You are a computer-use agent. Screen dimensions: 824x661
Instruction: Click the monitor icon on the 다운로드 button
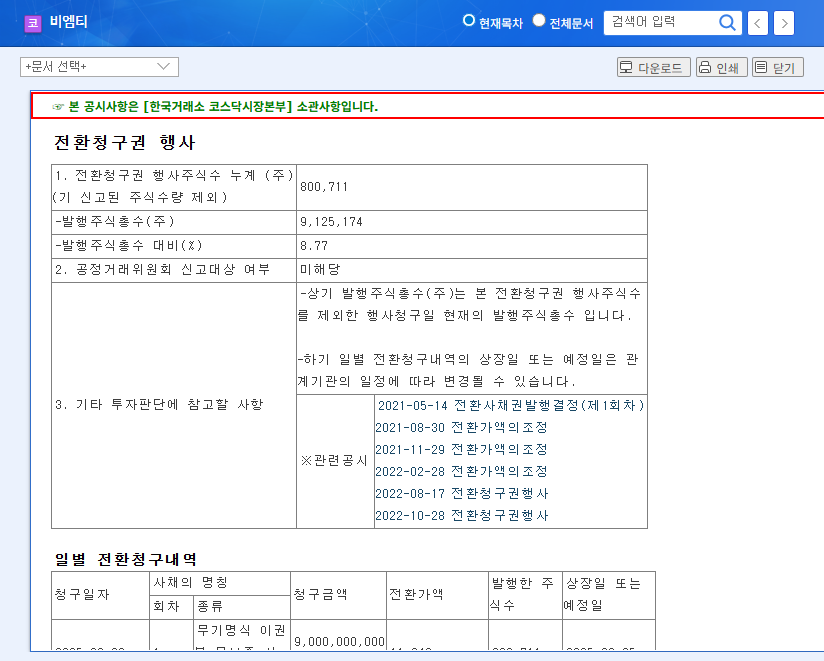click(624, 67)
